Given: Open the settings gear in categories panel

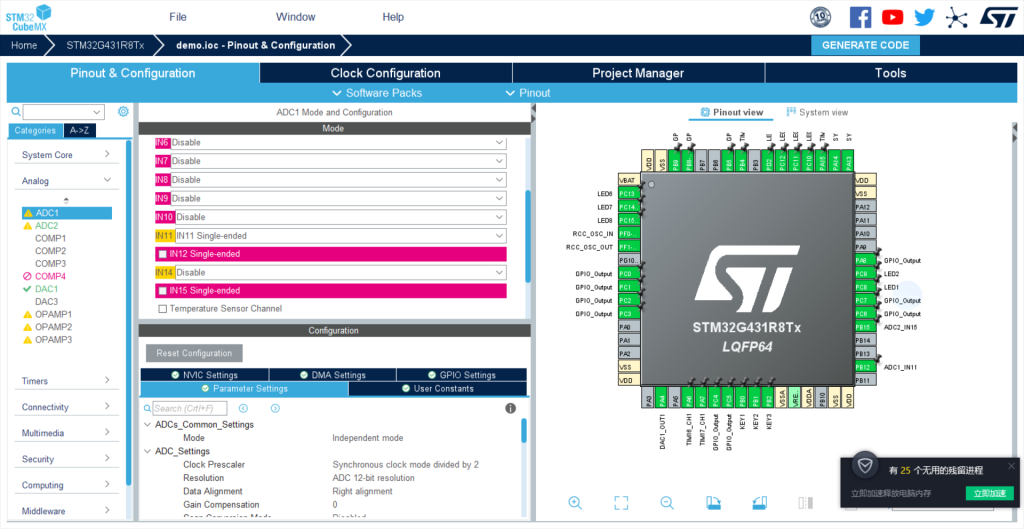Looking at the screenshot, I should [x=123, y=112].
